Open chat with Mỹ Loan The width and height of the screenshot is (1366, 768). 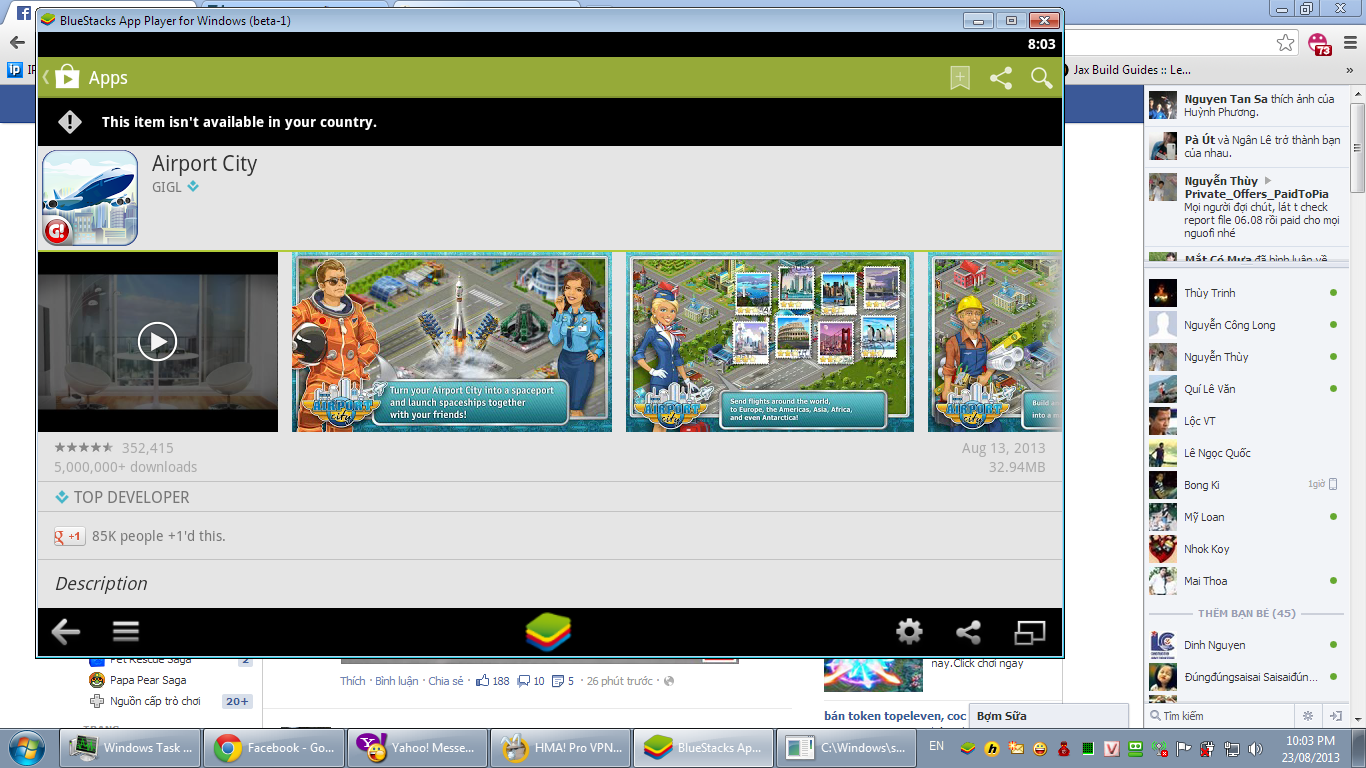click(1245, 517)
